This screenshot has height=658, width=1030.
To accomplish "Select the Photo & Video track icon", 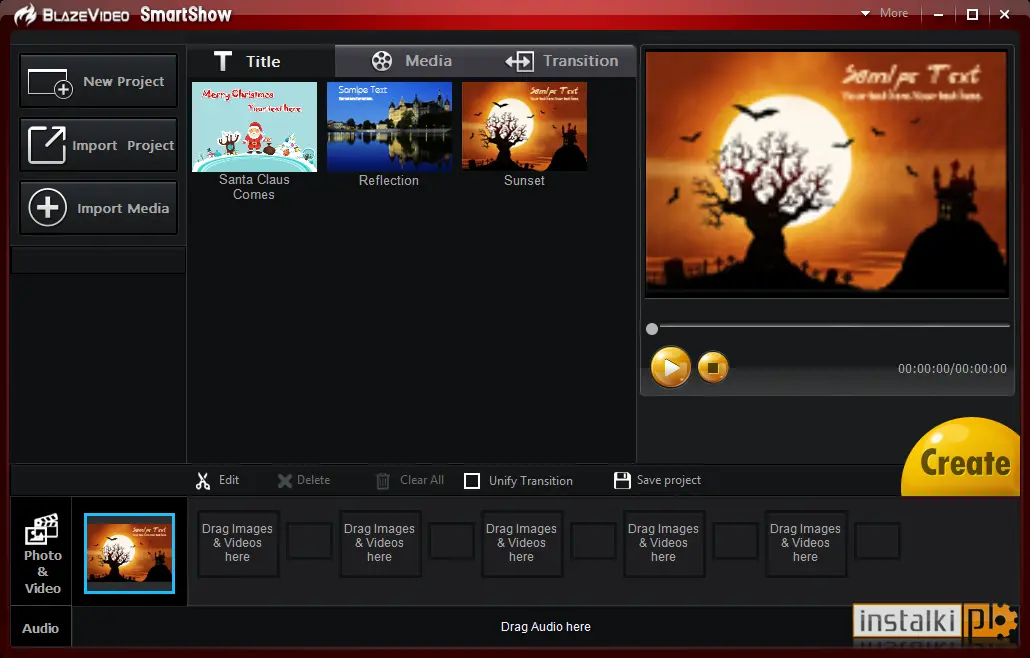I will point(41,529).
